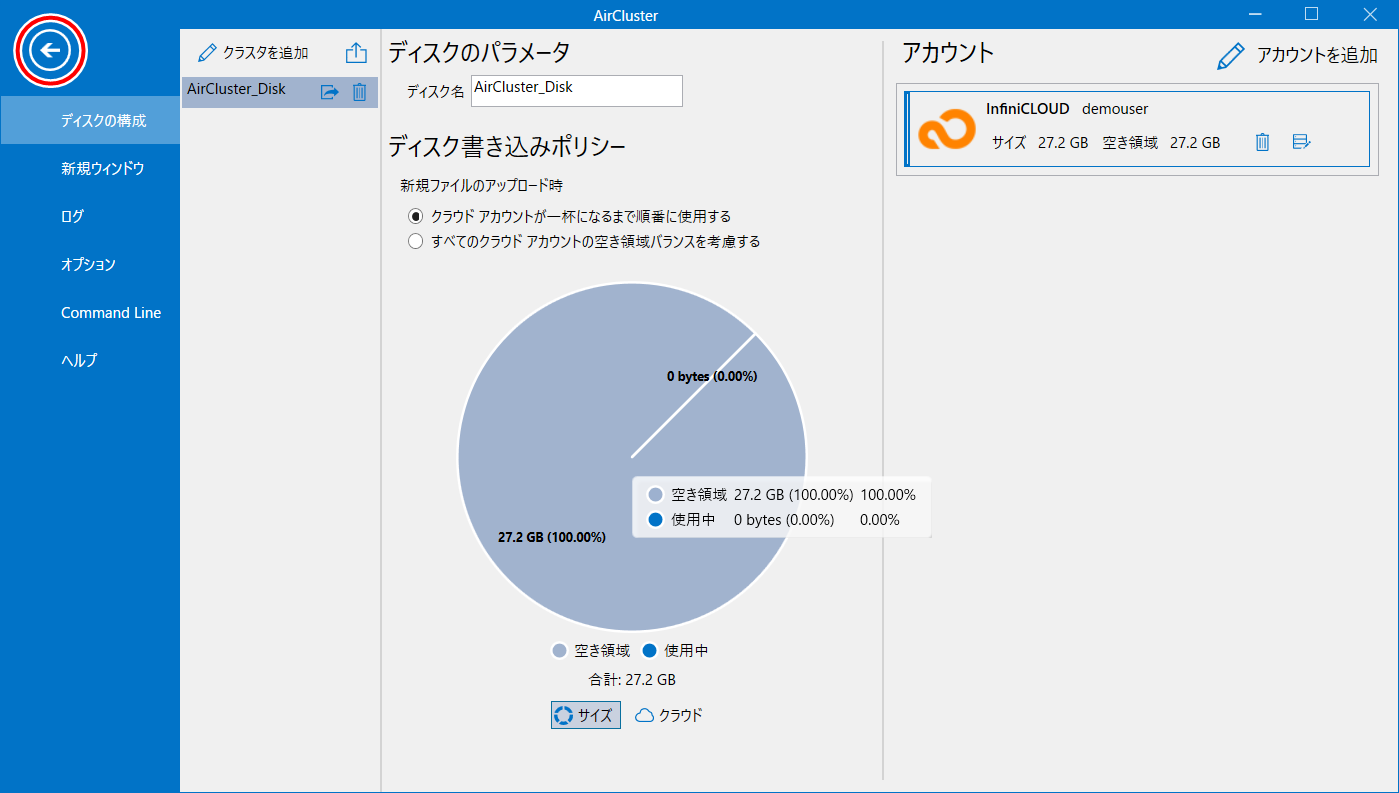Click the InfiniCLOUD orange logo

tap(946, 129)
